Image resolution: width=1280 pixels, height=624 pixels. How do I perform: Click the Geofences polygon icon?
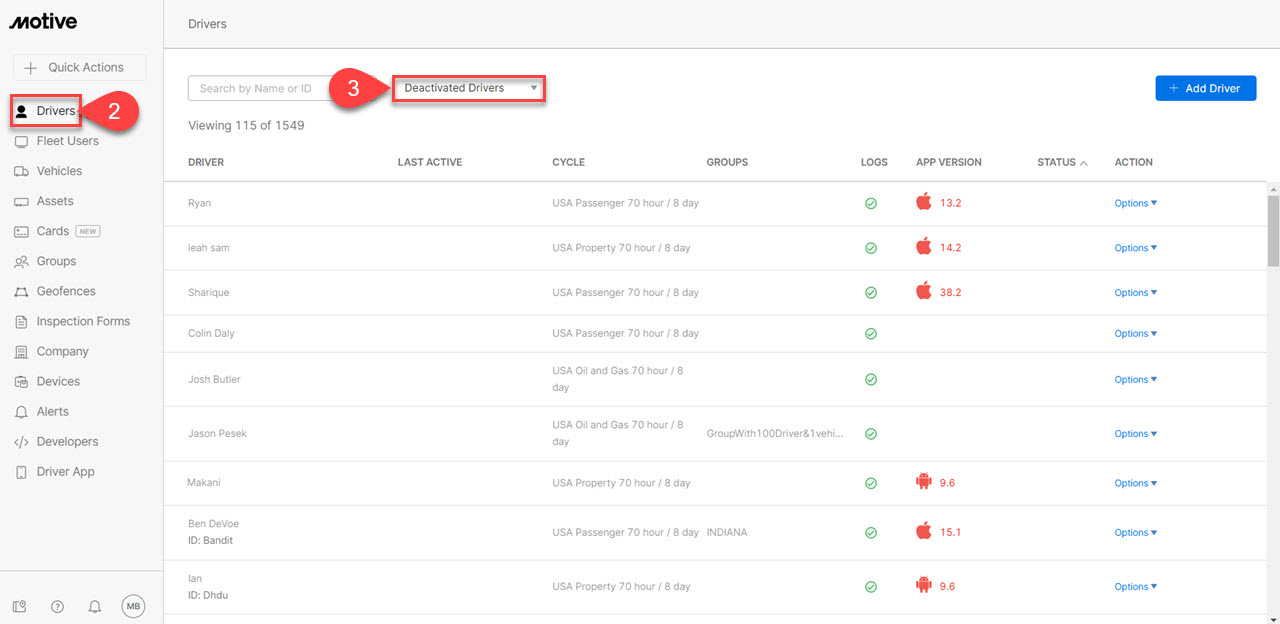point(21,291)
